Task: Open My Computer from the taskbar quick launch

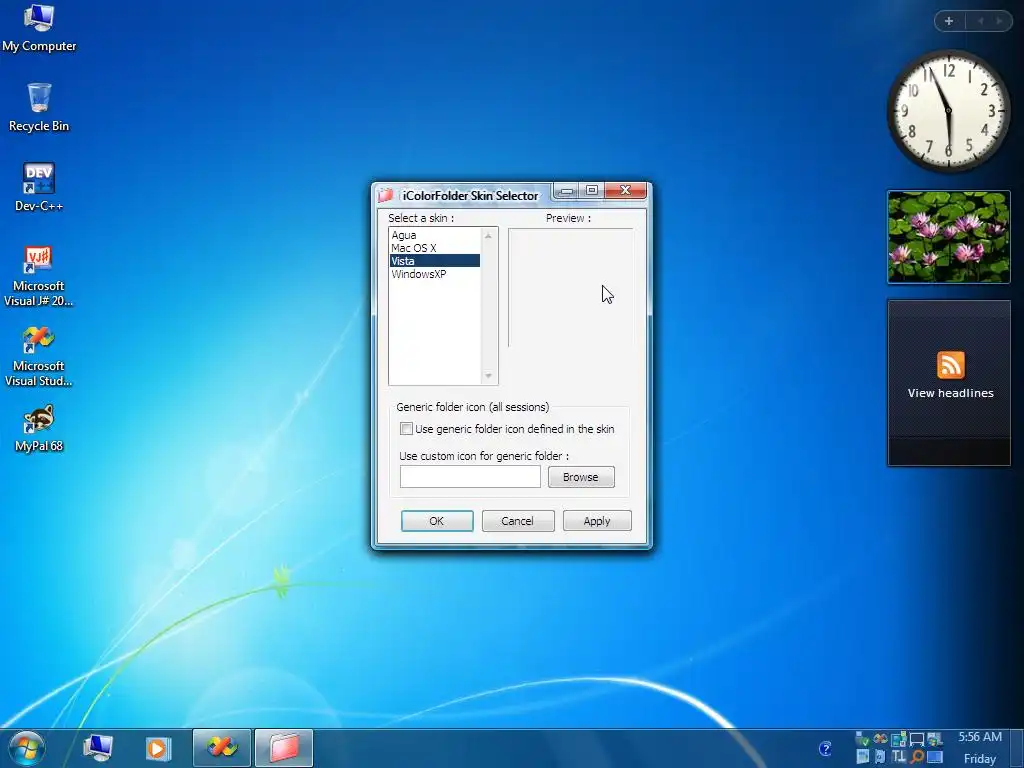Action: [98, 748]
